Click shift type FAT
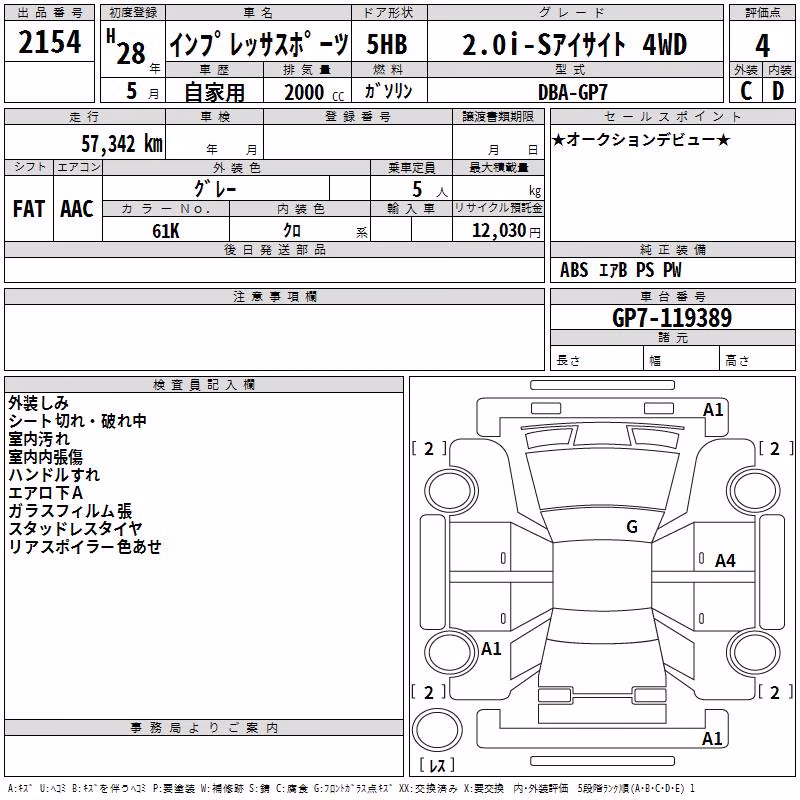This screenshot has width=800, height=800. pos(29,209)
